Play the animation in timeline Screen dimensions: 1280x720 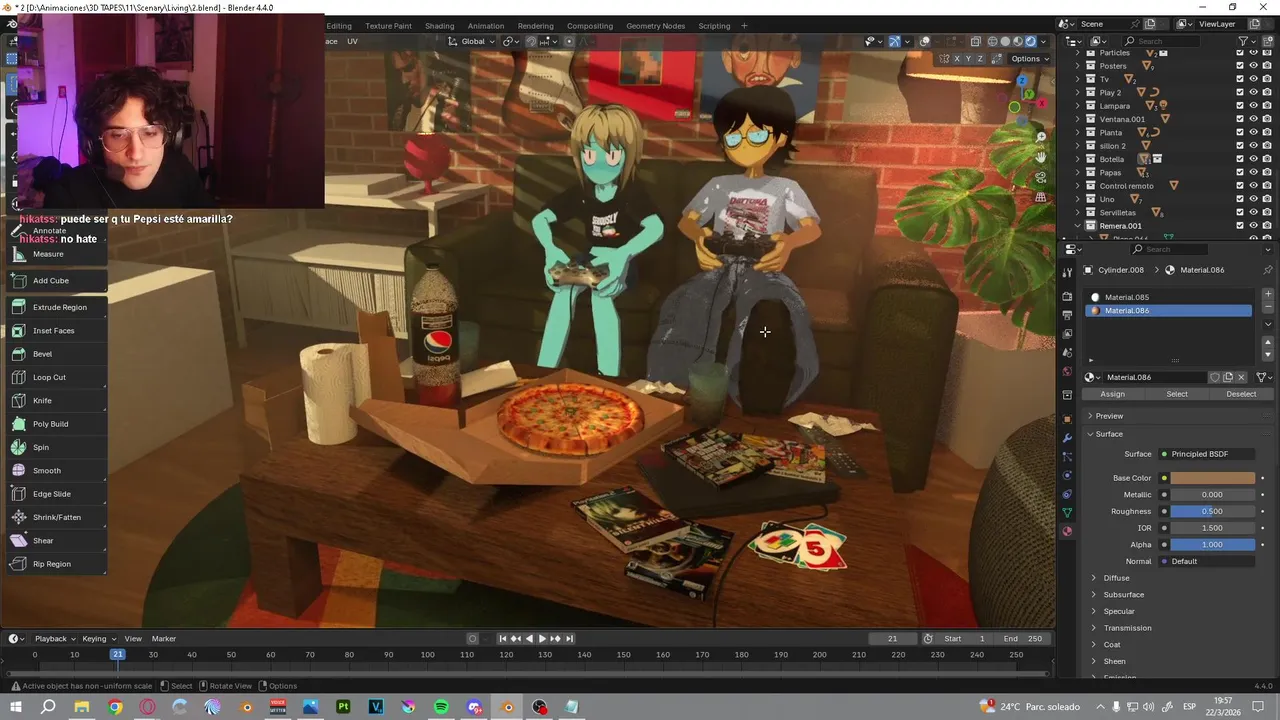click(542, 639)
